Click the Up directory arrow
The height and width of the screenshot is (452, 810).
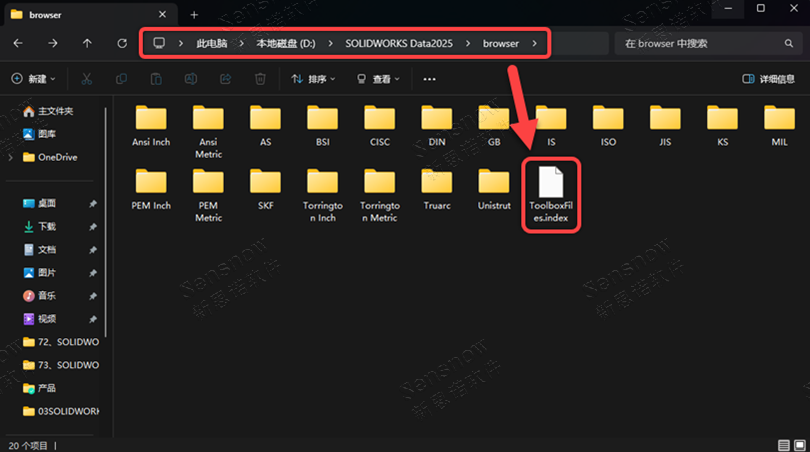pyautogui.click(x=88, y=44)
